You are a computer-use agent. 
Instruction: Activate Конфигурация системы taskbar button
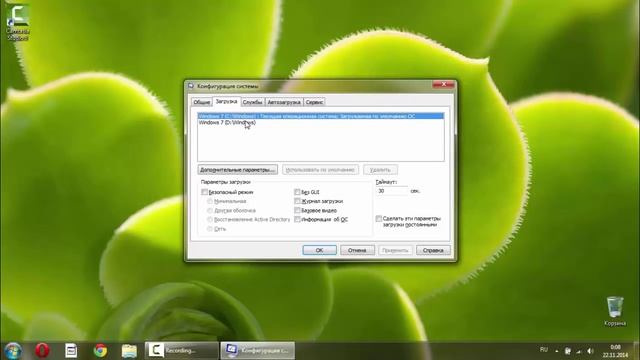(258, 351)
